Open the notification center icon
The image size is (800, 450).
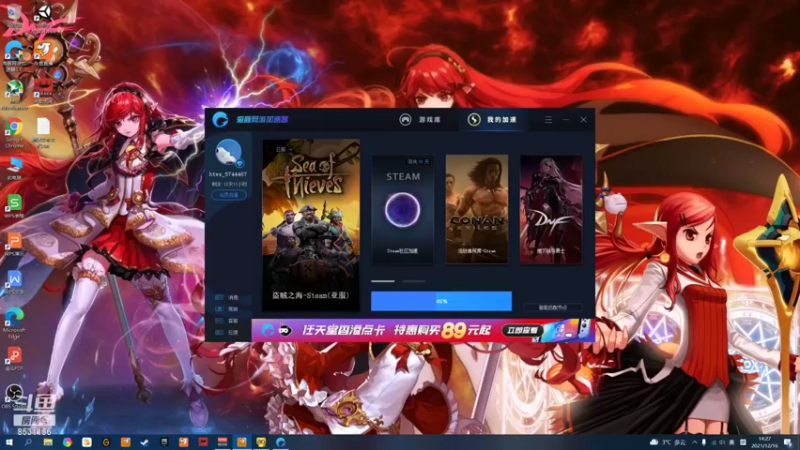(788, 442)
